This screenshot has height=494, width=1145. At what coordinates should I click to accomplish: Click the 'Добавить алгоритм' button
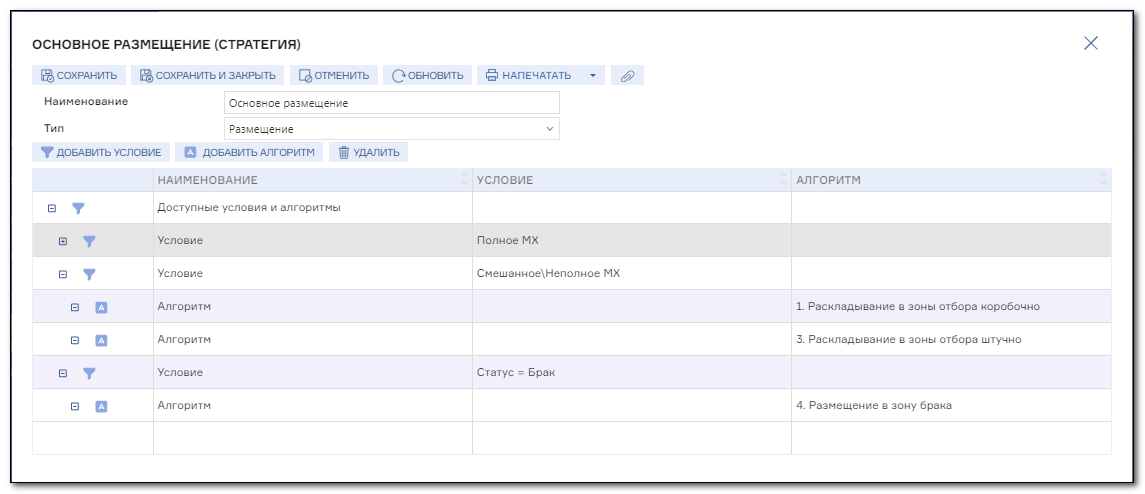pyautogui.click(x=248, y=152)
